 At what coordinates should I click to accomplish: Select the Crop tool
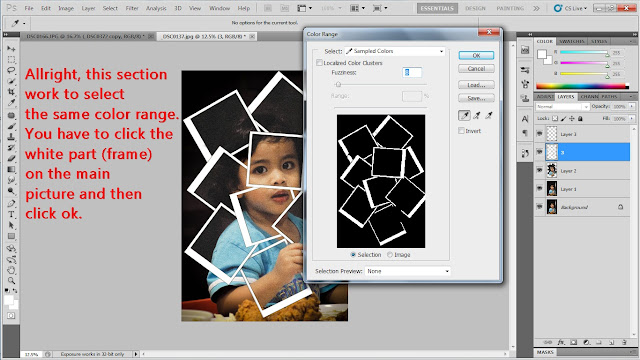(x=11, y=91)
